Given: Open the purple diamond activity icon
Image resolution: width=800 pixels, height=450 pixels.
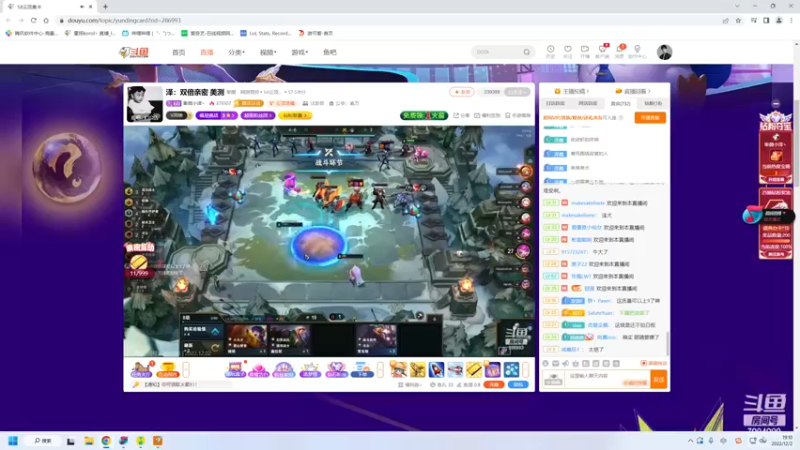Looking at the screenshot, I should [336, 369].
